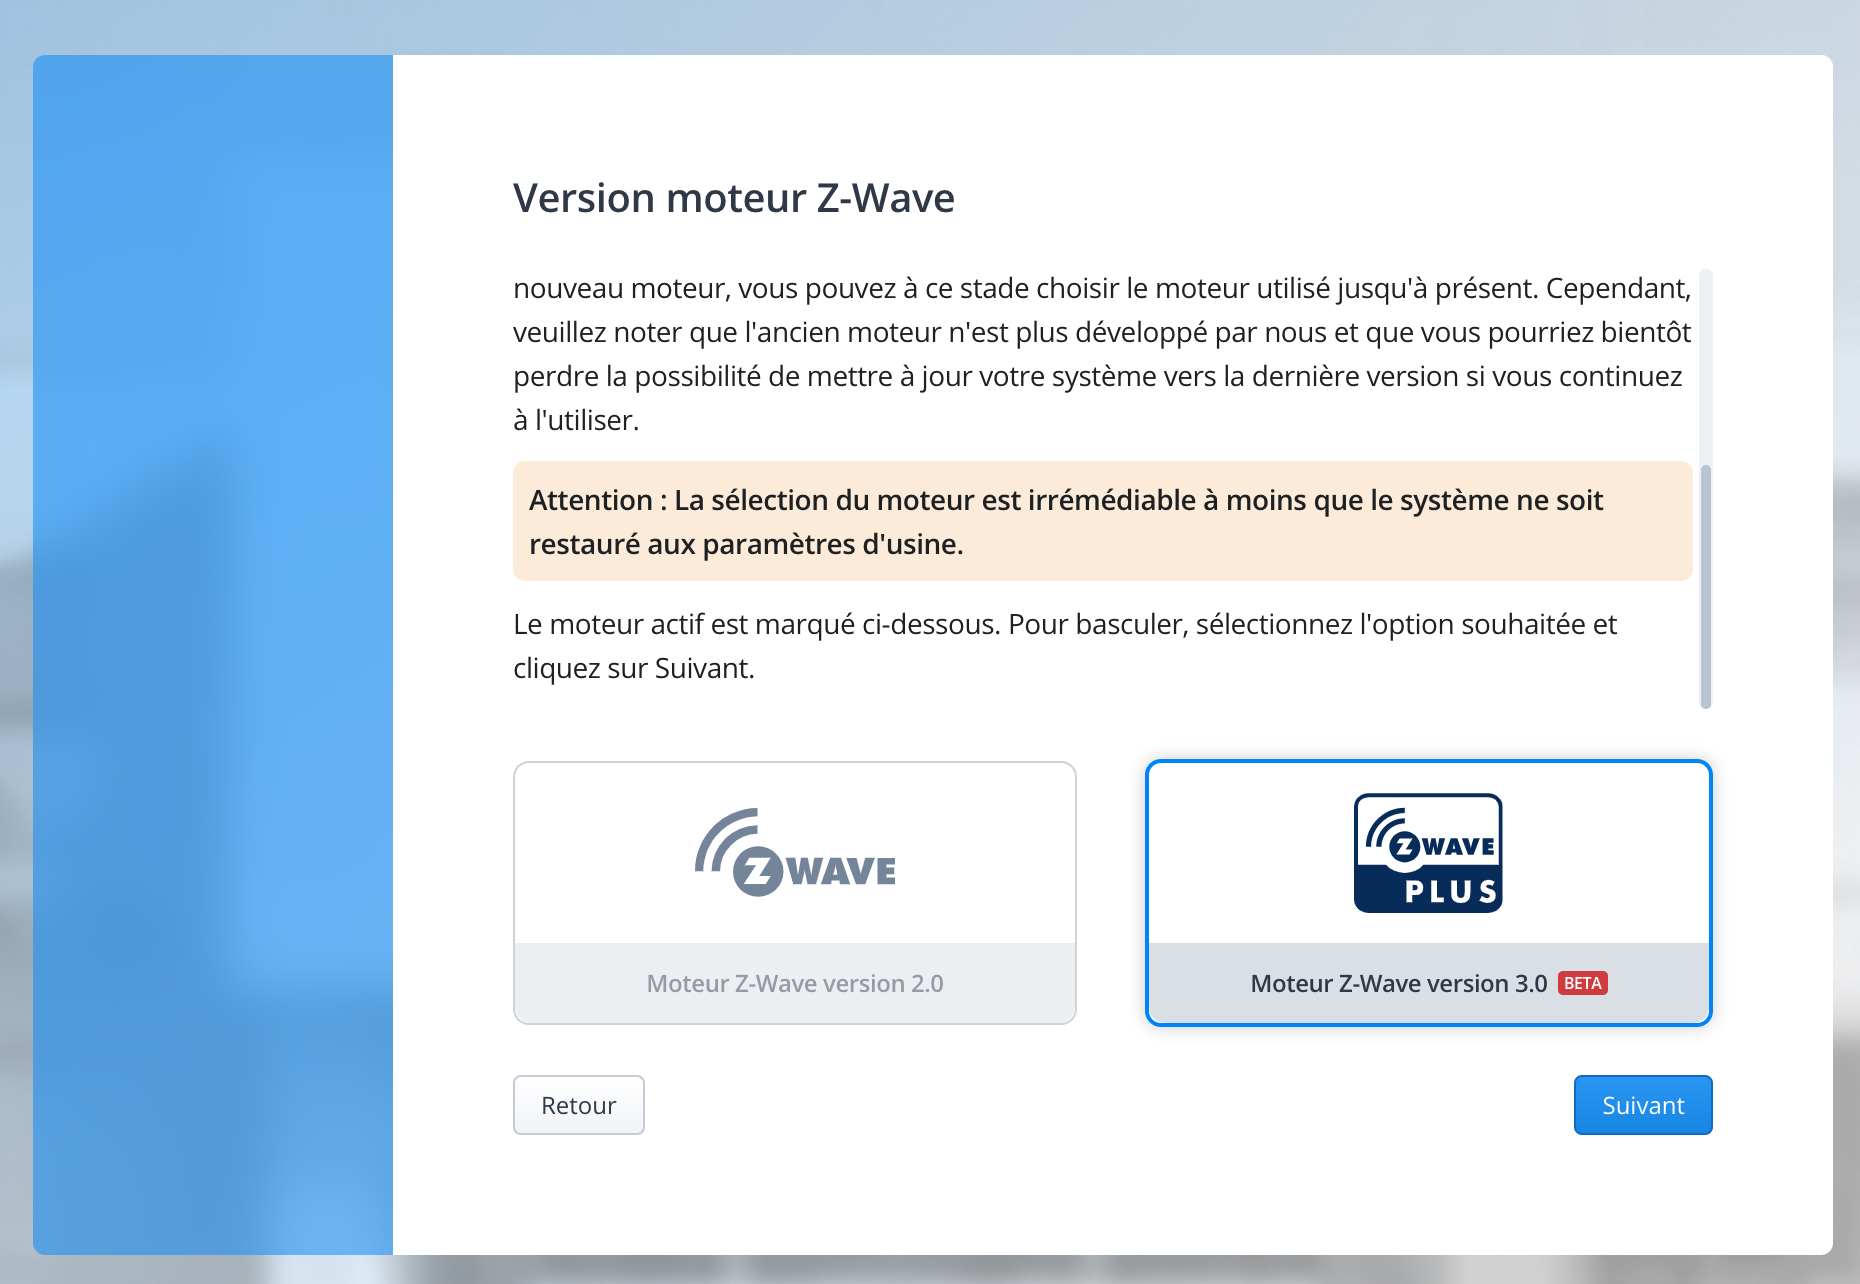This screenshot has width=1860, height=1284.
Task: Click the paragraph starting 'Le moteur actif'
Action: [x=1065, y=646]
